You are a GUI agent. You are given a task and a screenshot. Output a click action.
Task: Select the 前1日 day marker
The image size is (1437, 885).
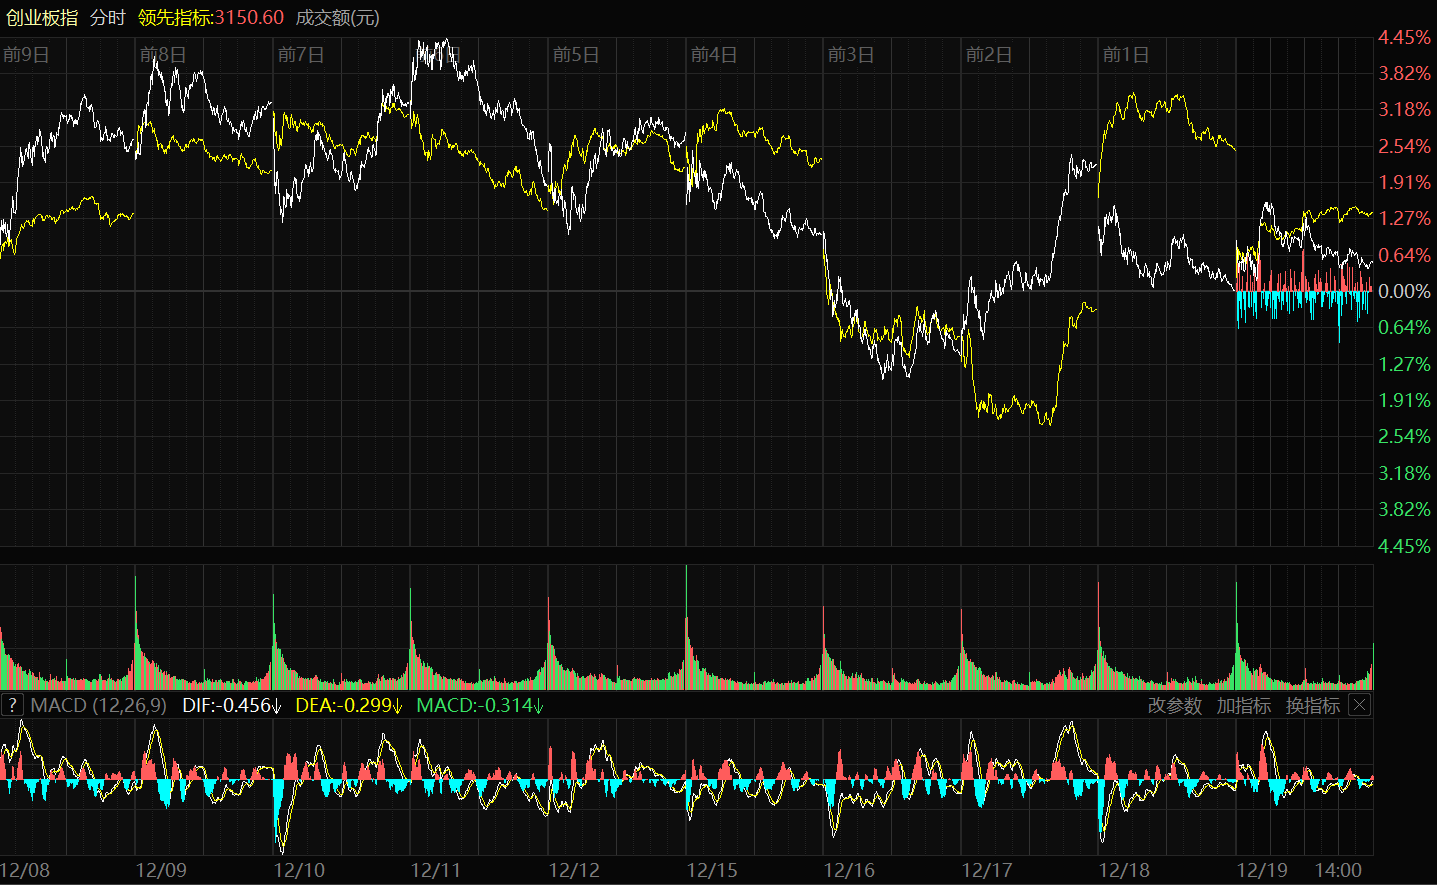click(x=1126, y=54)
